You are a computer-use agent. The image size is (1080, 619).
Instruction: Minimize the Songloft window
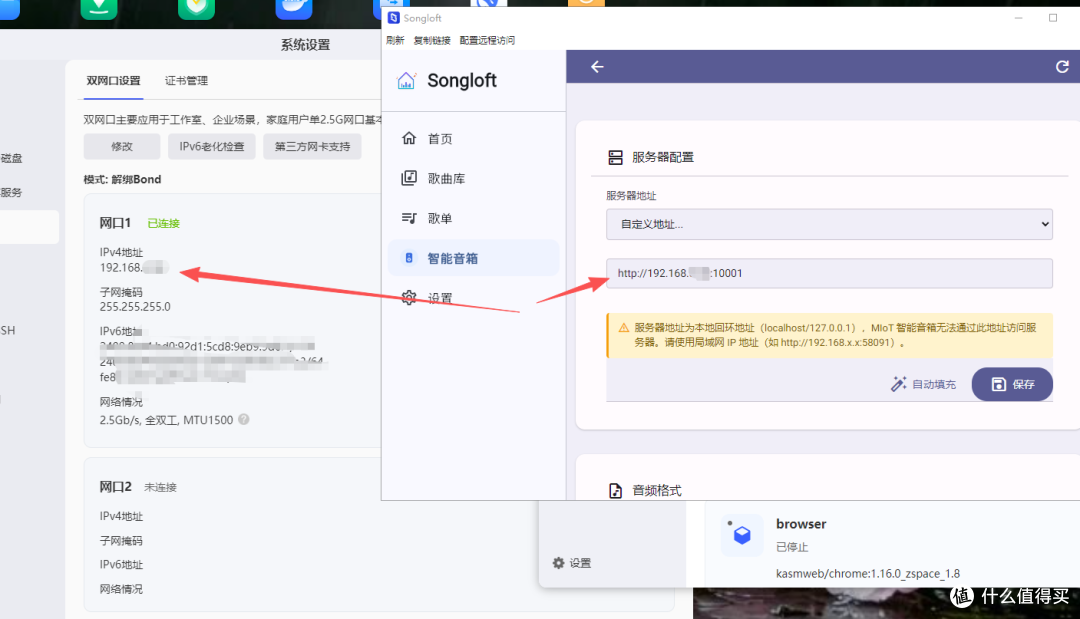coord(1019,18)
